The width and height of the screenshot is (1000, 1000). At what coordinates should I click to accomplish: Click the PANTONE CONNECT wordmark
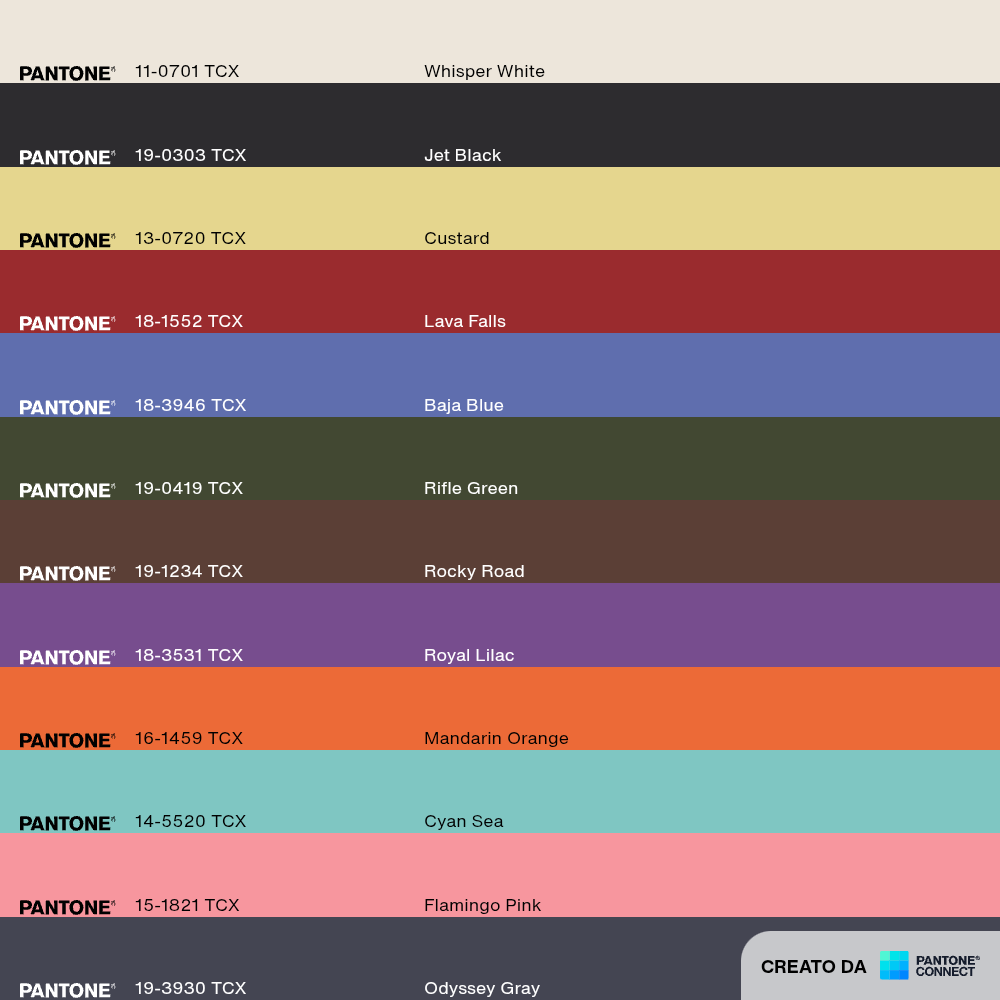pyautogui.click(x=947, y=966)
